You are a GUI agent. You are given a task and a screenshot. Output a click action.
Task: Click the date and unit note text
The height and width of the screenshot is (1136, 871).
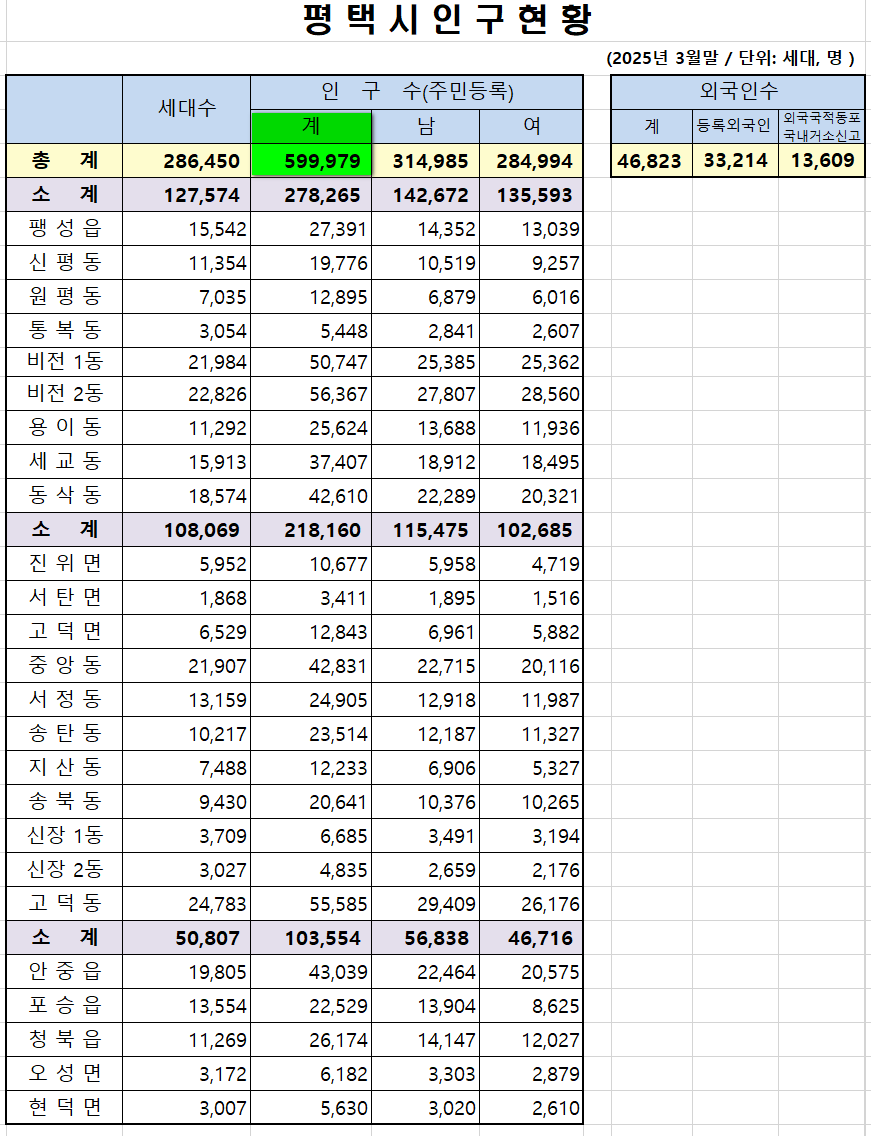click(x=730, y=58)
